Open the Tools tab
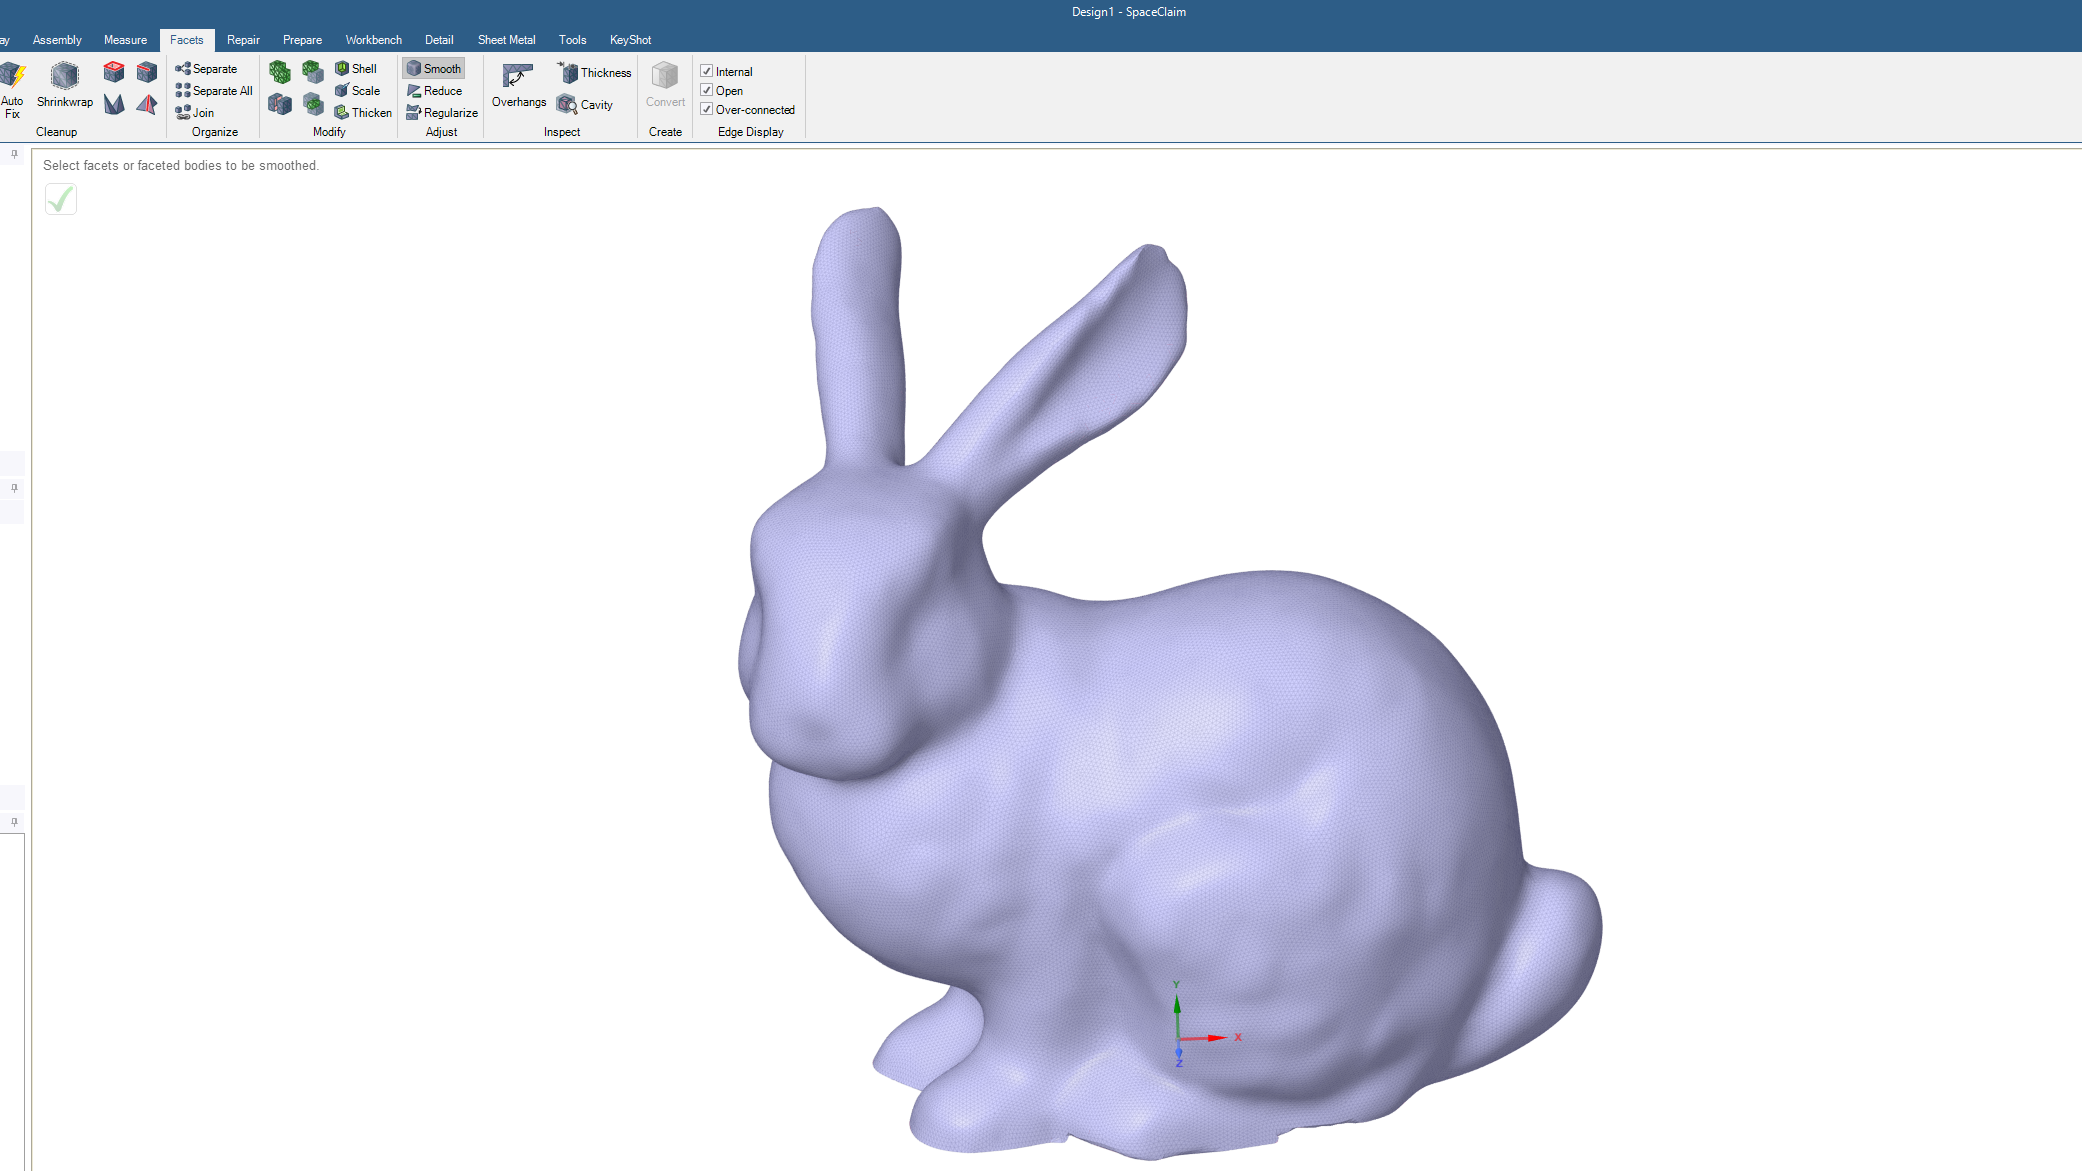 pos(572,40)
